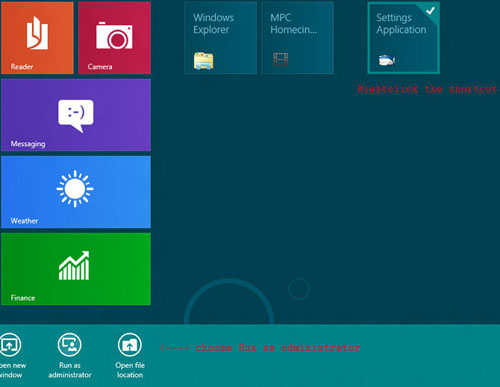
Task: Open the Weather tile
Action: pyautogui.click(x=76, y=192)
